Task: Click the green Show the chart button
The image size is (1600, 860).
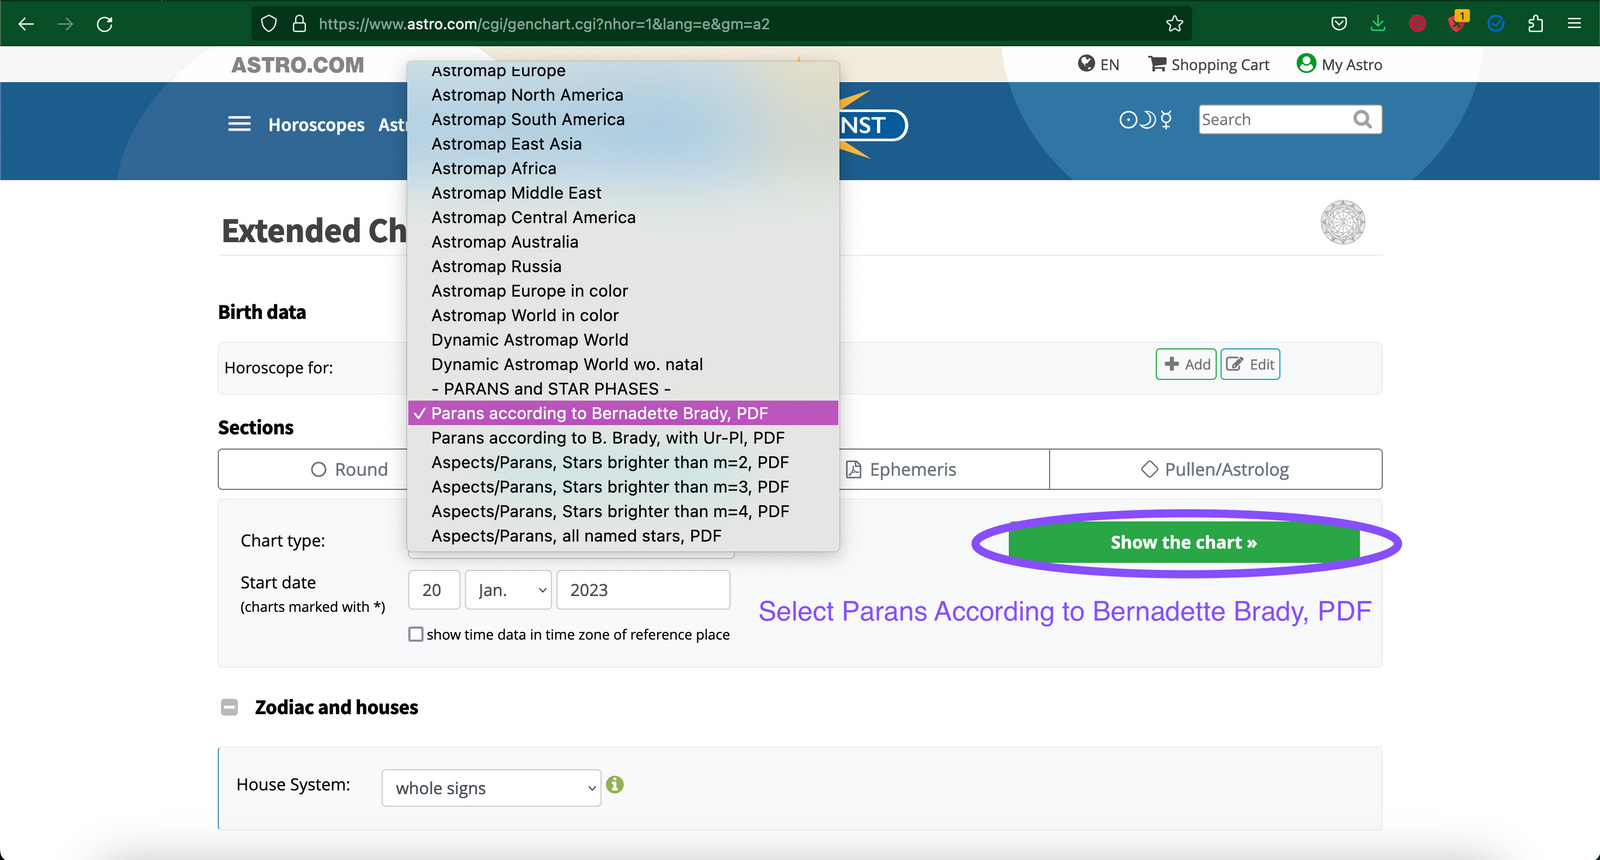Action: [x=1184, y=542]
